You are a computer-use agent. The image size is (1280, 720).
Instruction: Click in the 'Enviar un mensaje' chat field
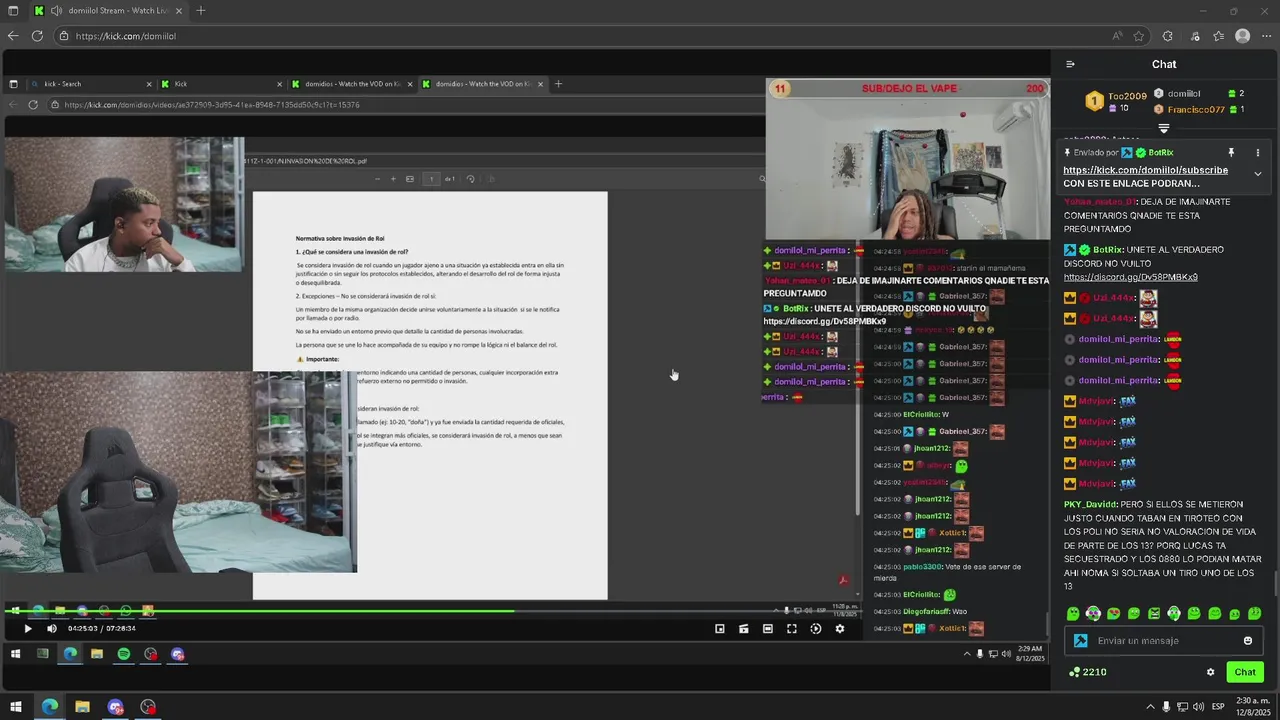(x=1165, y=641)
